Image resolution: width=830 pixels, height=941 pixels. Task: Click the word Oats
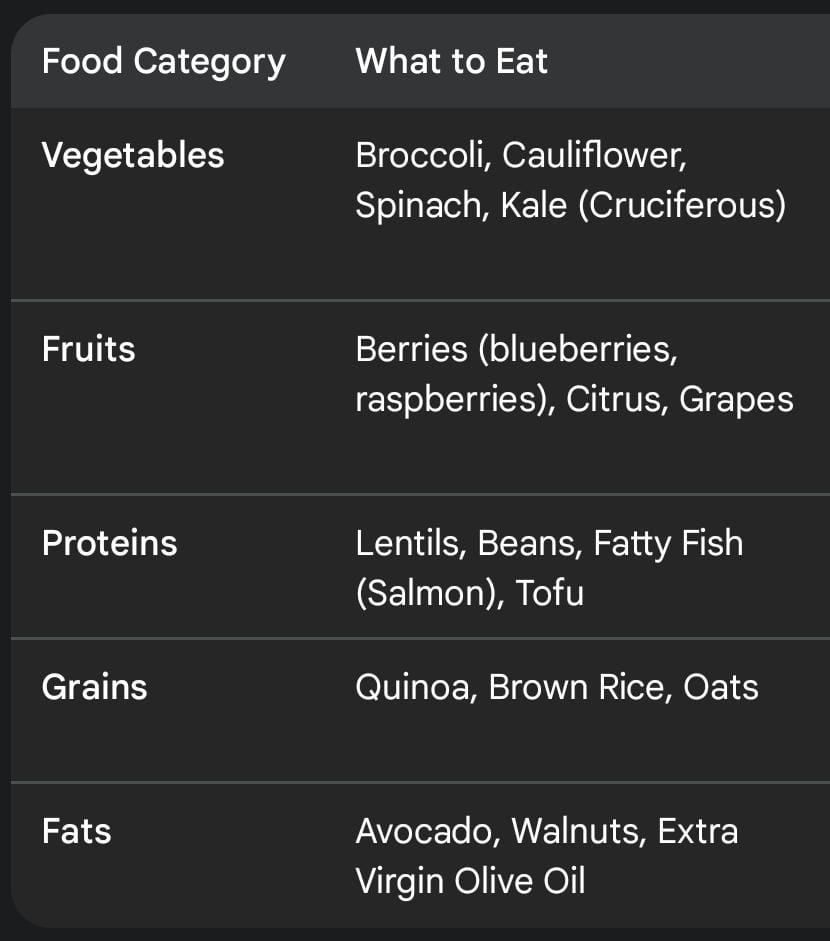coord(721,688)
